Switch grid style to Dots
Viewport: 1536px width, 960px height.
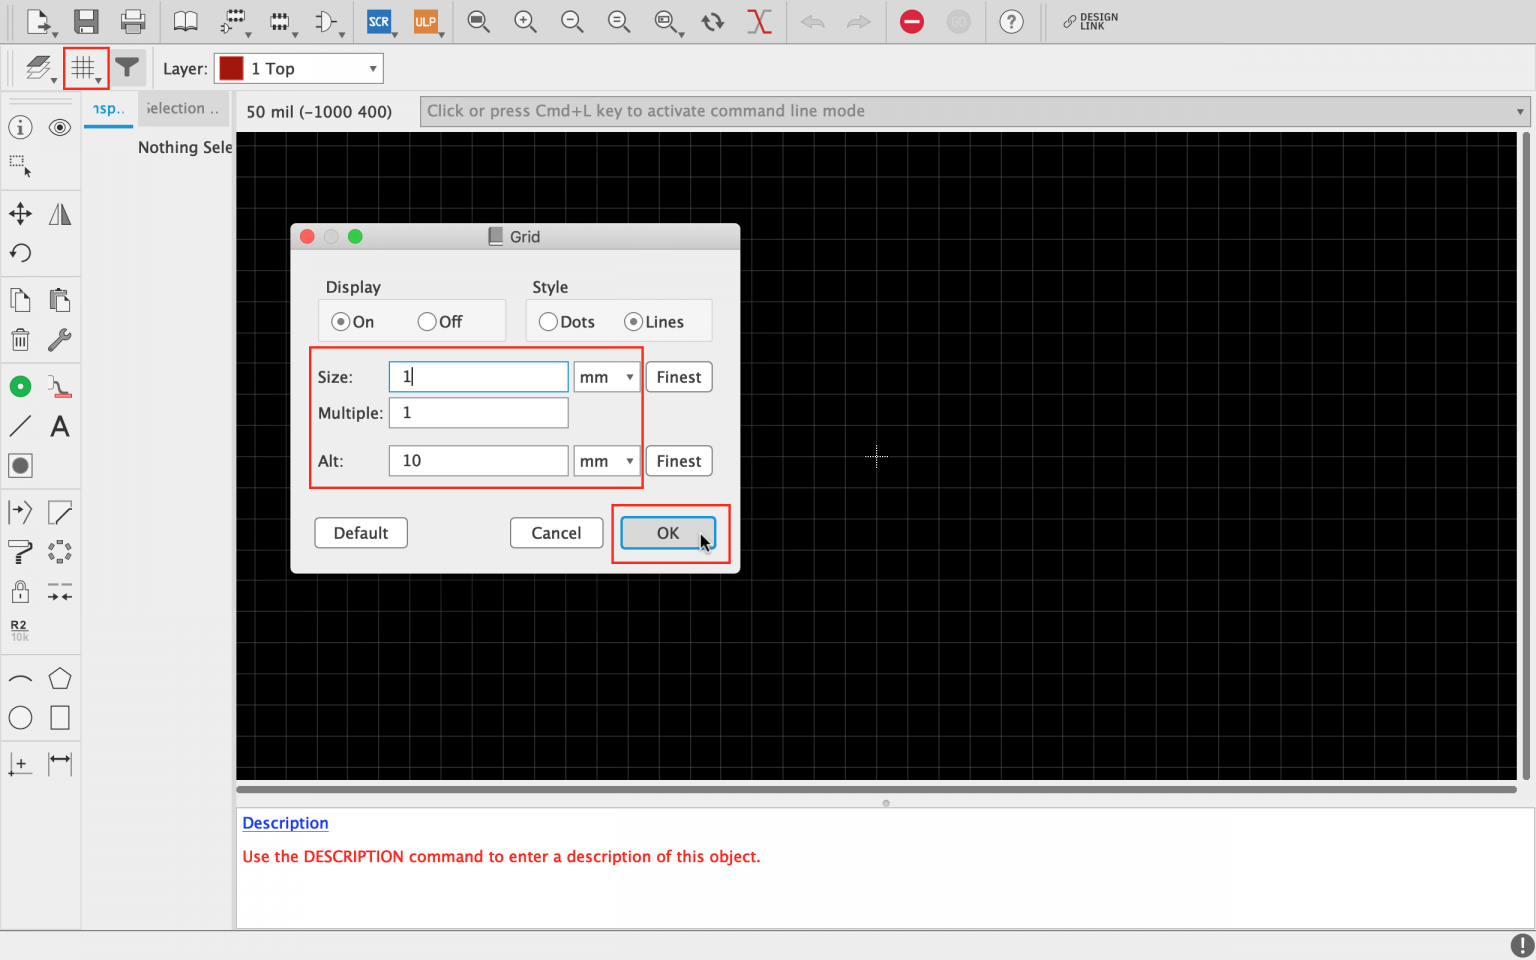tap(548, 321)
